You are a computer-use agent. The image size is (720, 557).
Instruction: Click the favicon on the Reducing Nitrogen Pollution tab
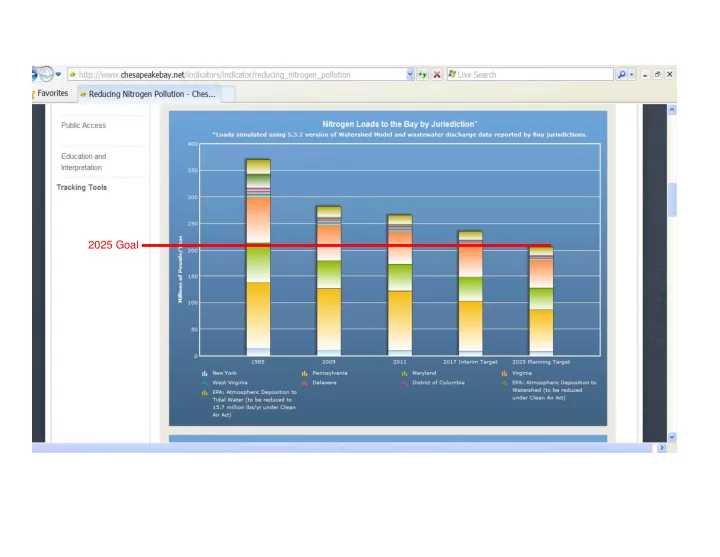(x=83, y=94)
